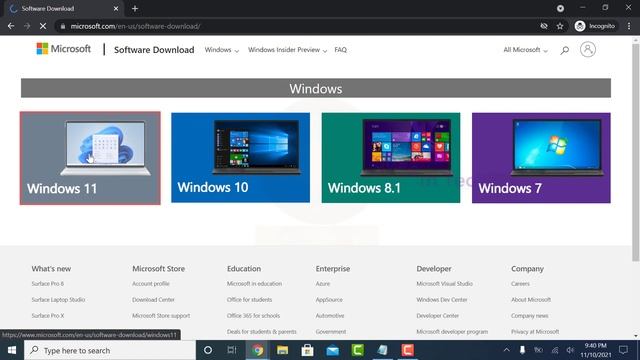Click the network tray icon

click(x=555, y=350)
